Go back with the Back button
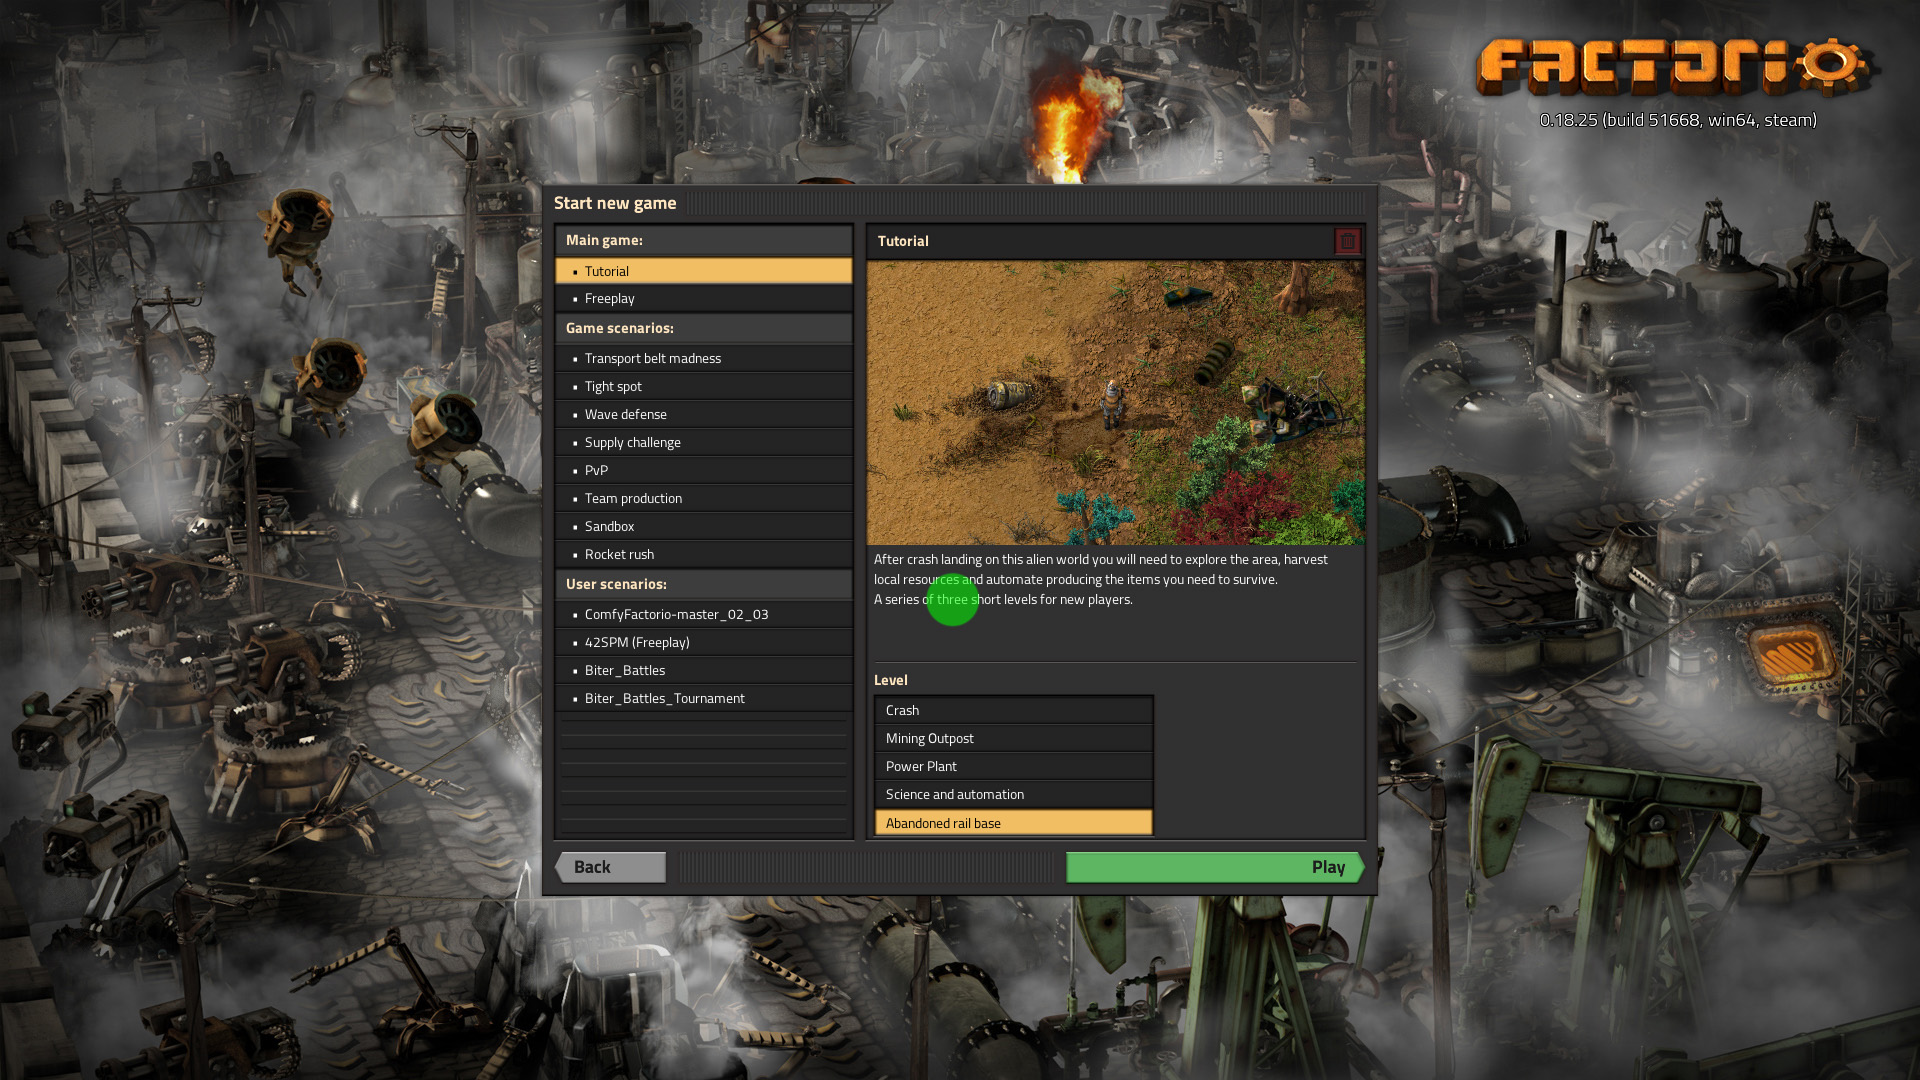1920x1080 pixels. pos(610,867)
